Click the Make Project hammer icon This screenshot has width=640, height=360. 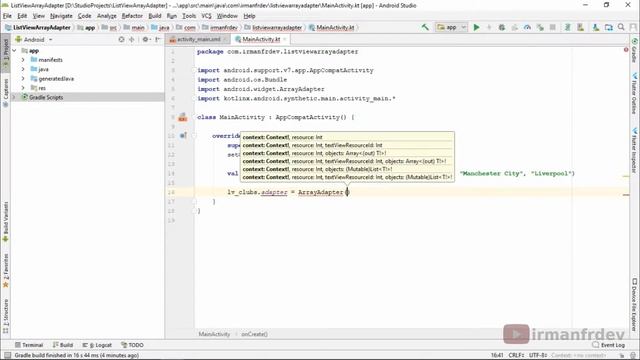[425, 27]
